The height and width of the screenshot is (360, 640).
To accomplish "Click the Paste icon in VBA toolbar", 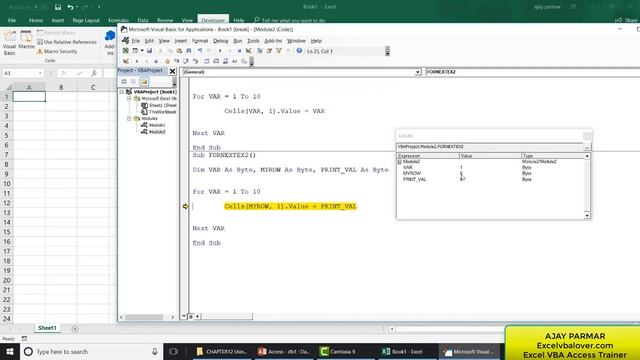I will (x=179, y=51).
